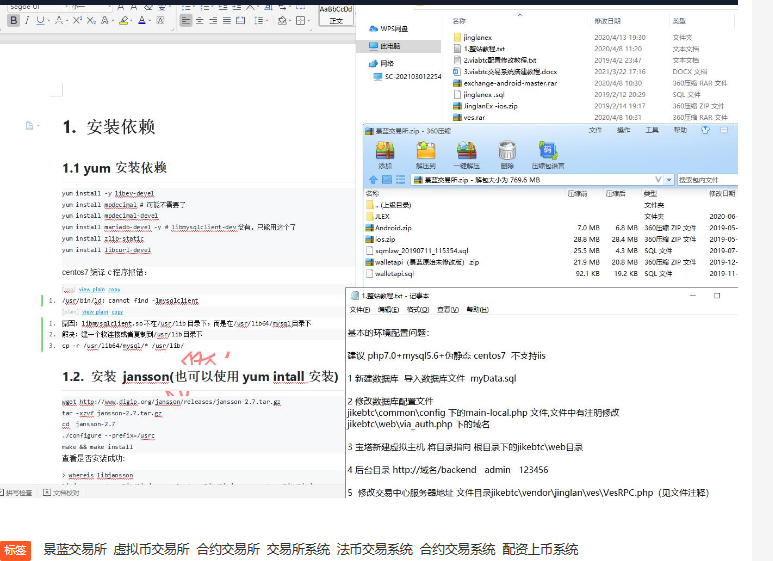Apply the yellow text highlight color
This screenshot has width=773, height=561.
tap(123, 20)
